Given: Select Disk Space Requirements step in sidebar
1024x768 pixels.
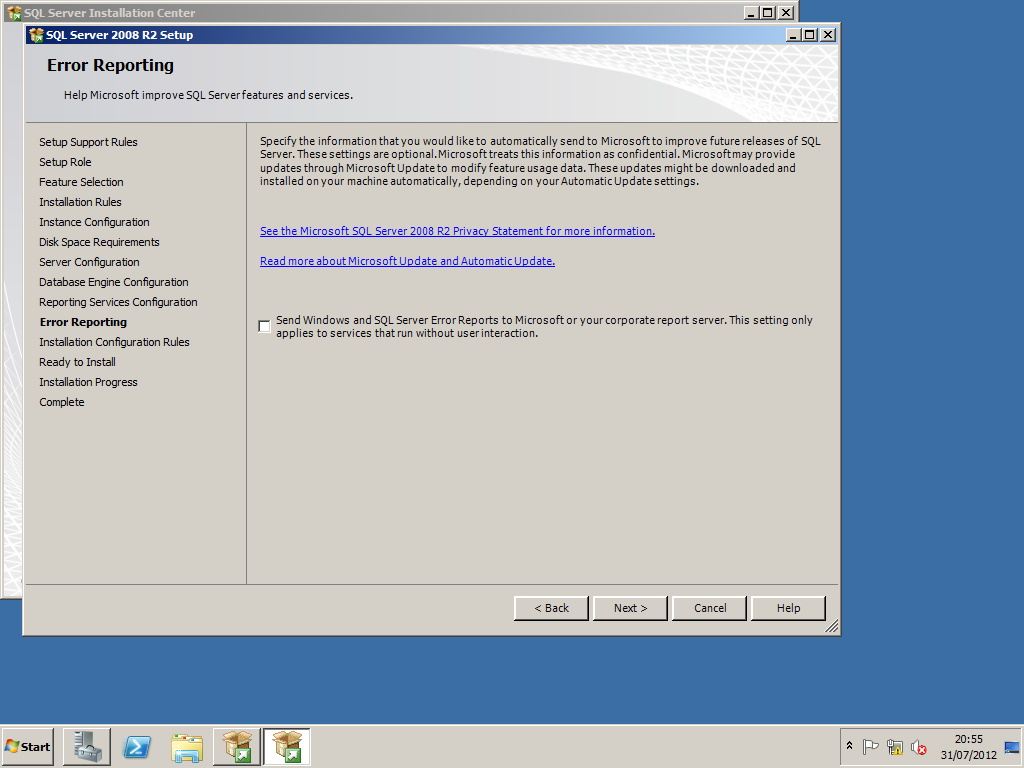Looking at the screenshot, I should pyautogui.click(x=99, y=242).
